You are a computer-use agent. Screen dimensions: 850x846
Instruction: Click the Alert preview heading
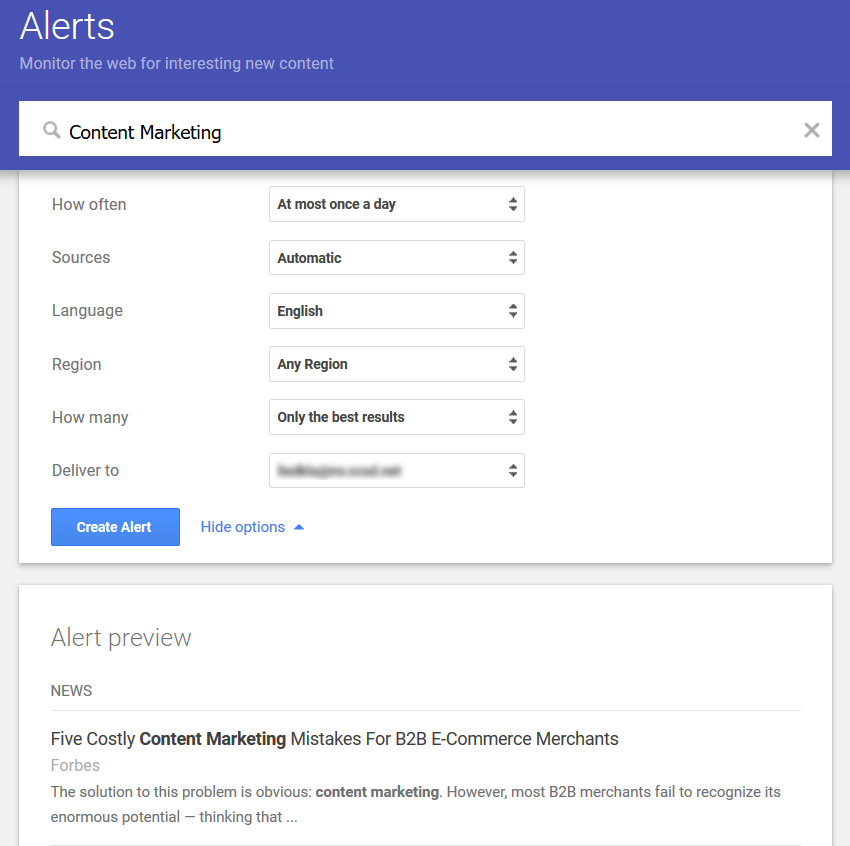[x=121, y=638]
